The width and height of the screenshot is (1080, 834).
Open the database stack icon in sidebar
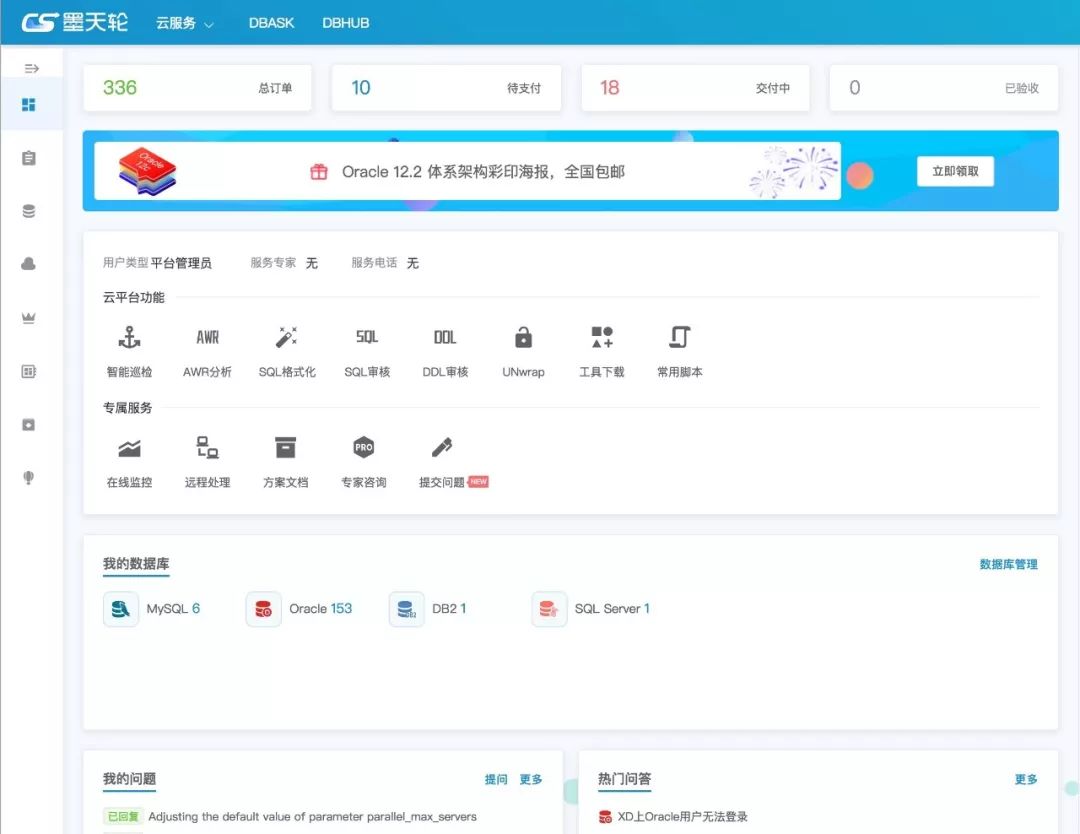pos(29,211)
